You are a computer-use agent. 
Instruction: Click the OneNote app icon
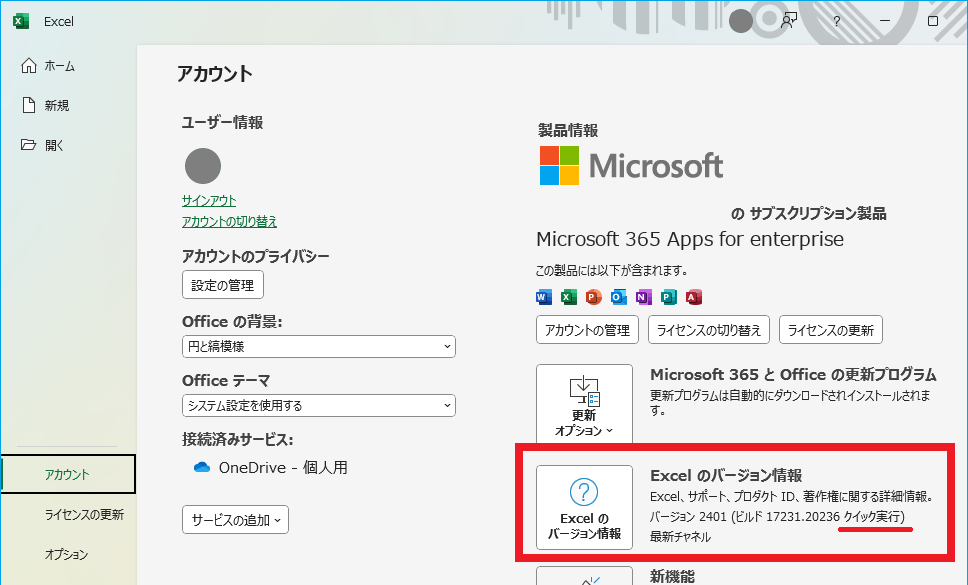coord(644,297)
